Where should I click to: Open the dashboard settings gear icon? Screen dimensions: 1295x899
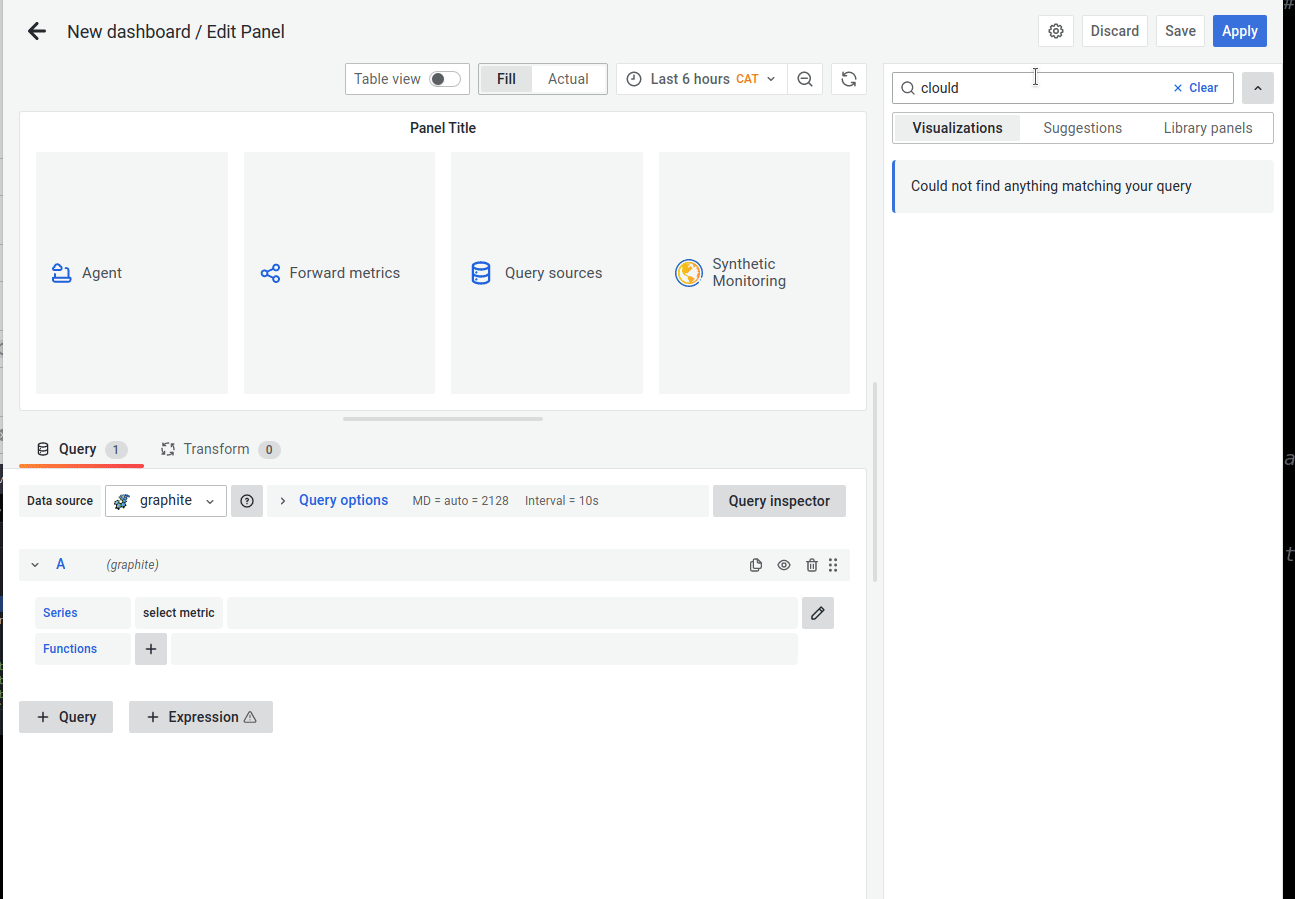(x=1056, y=30)
